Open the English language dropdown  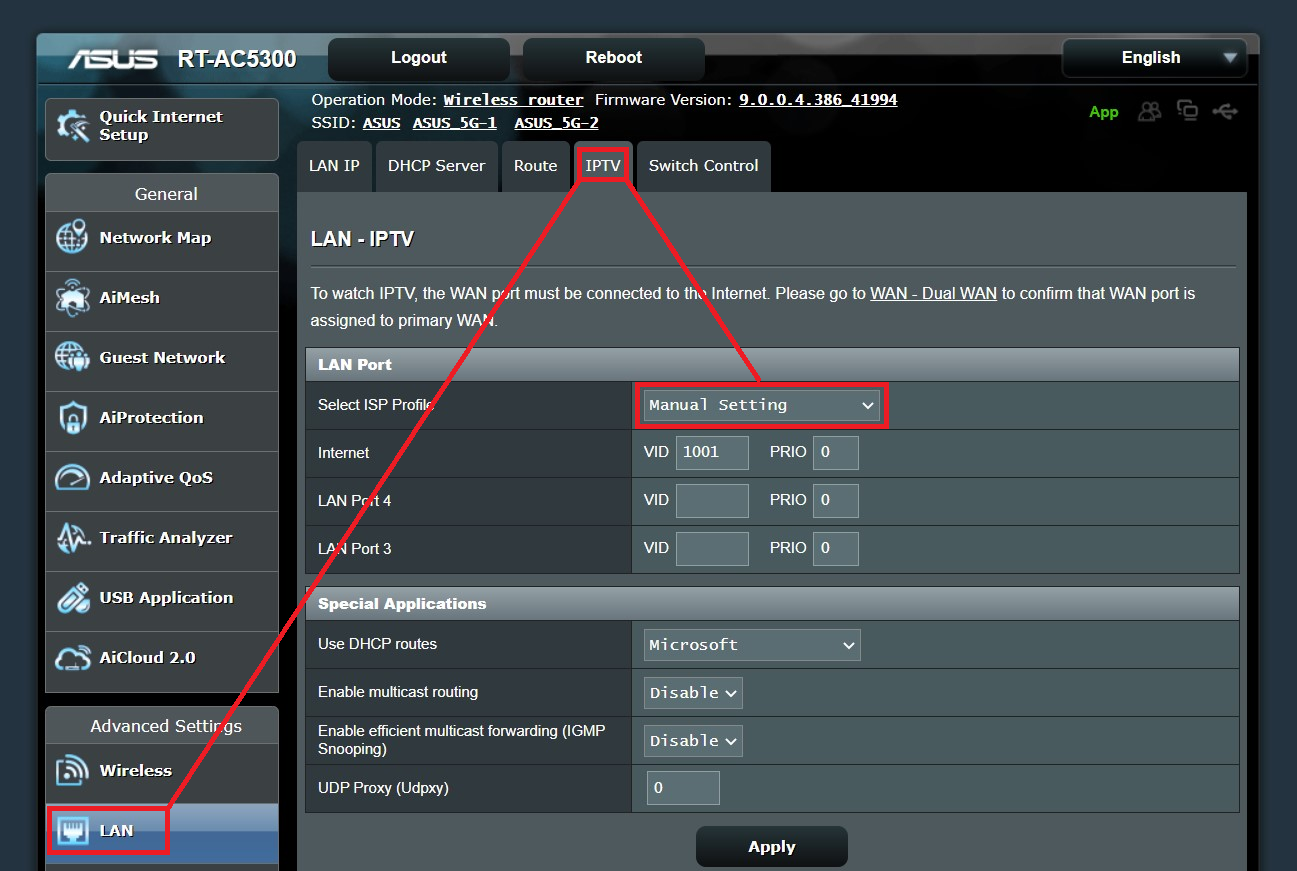click(1154, 58)
